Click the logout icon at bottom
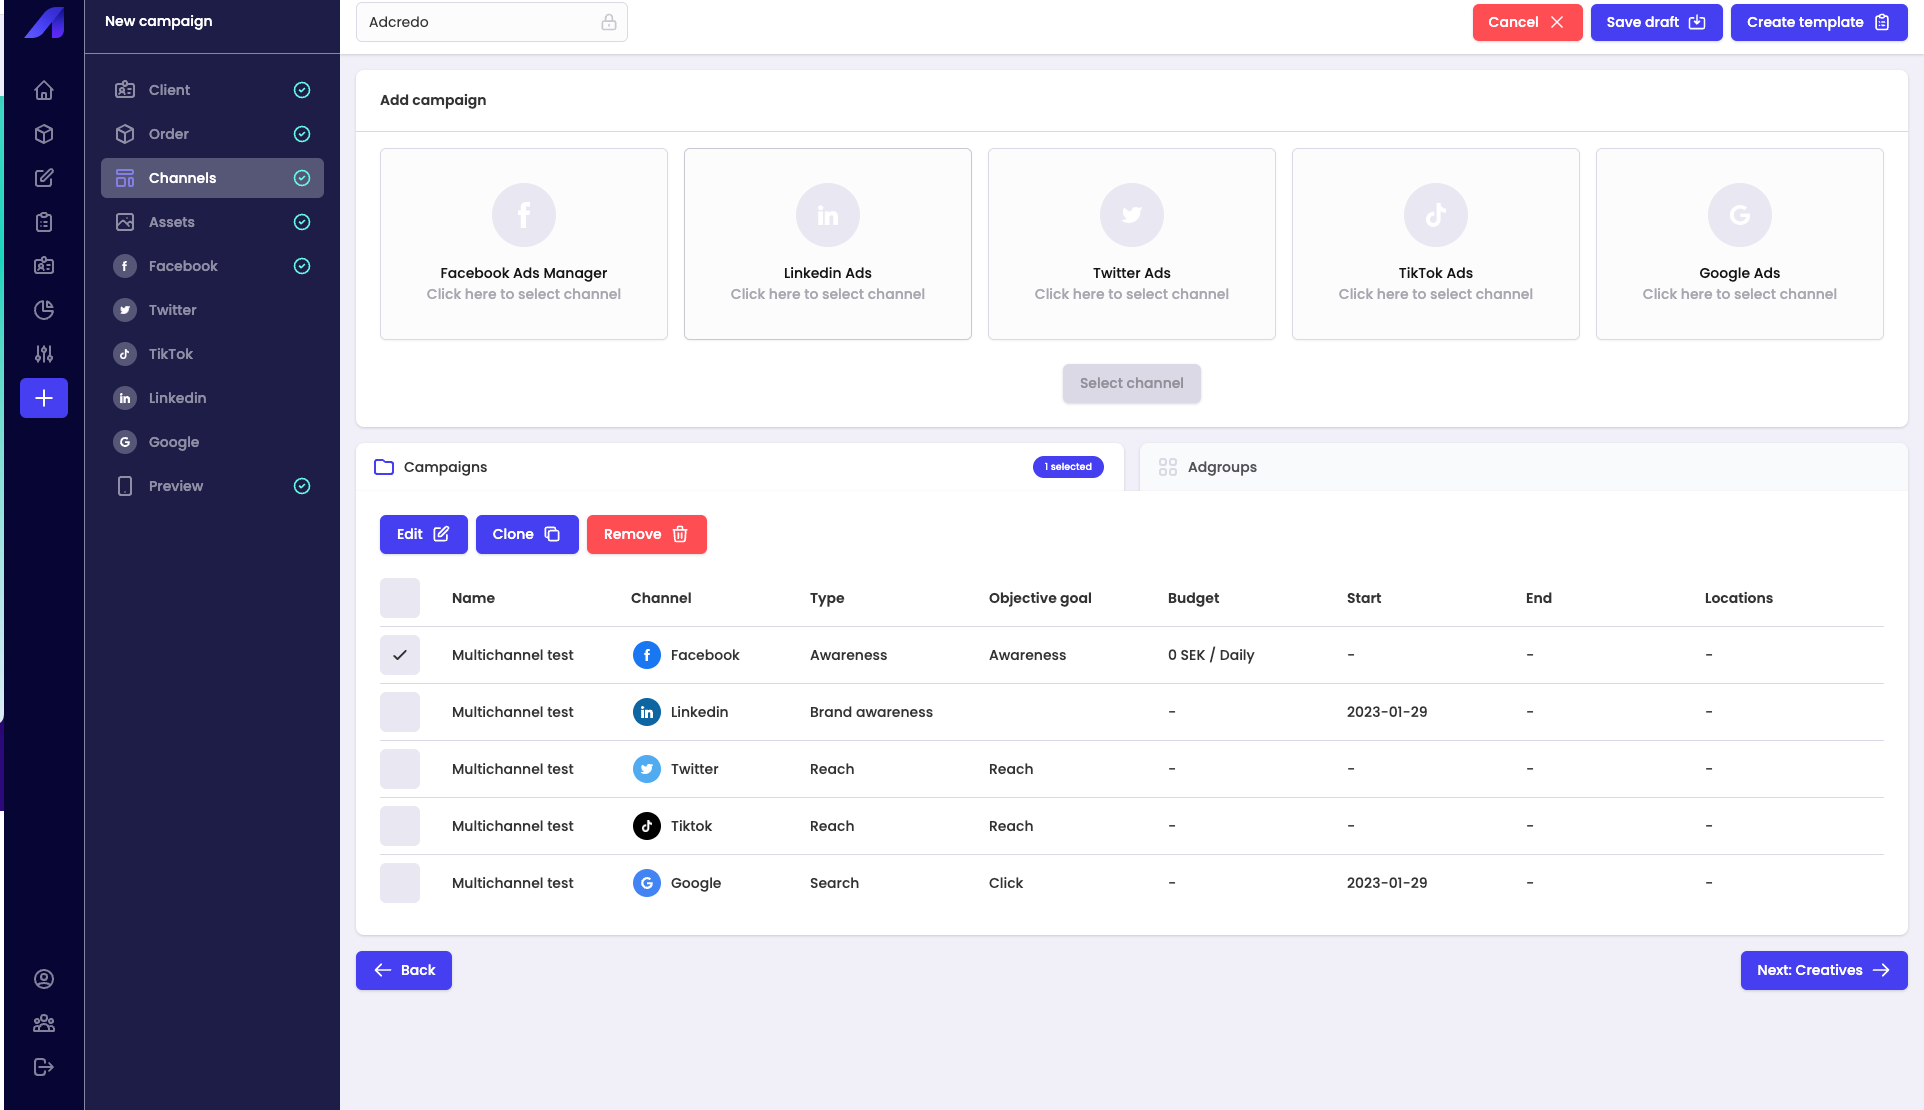1924x1110 pixels. point(44,1067)
